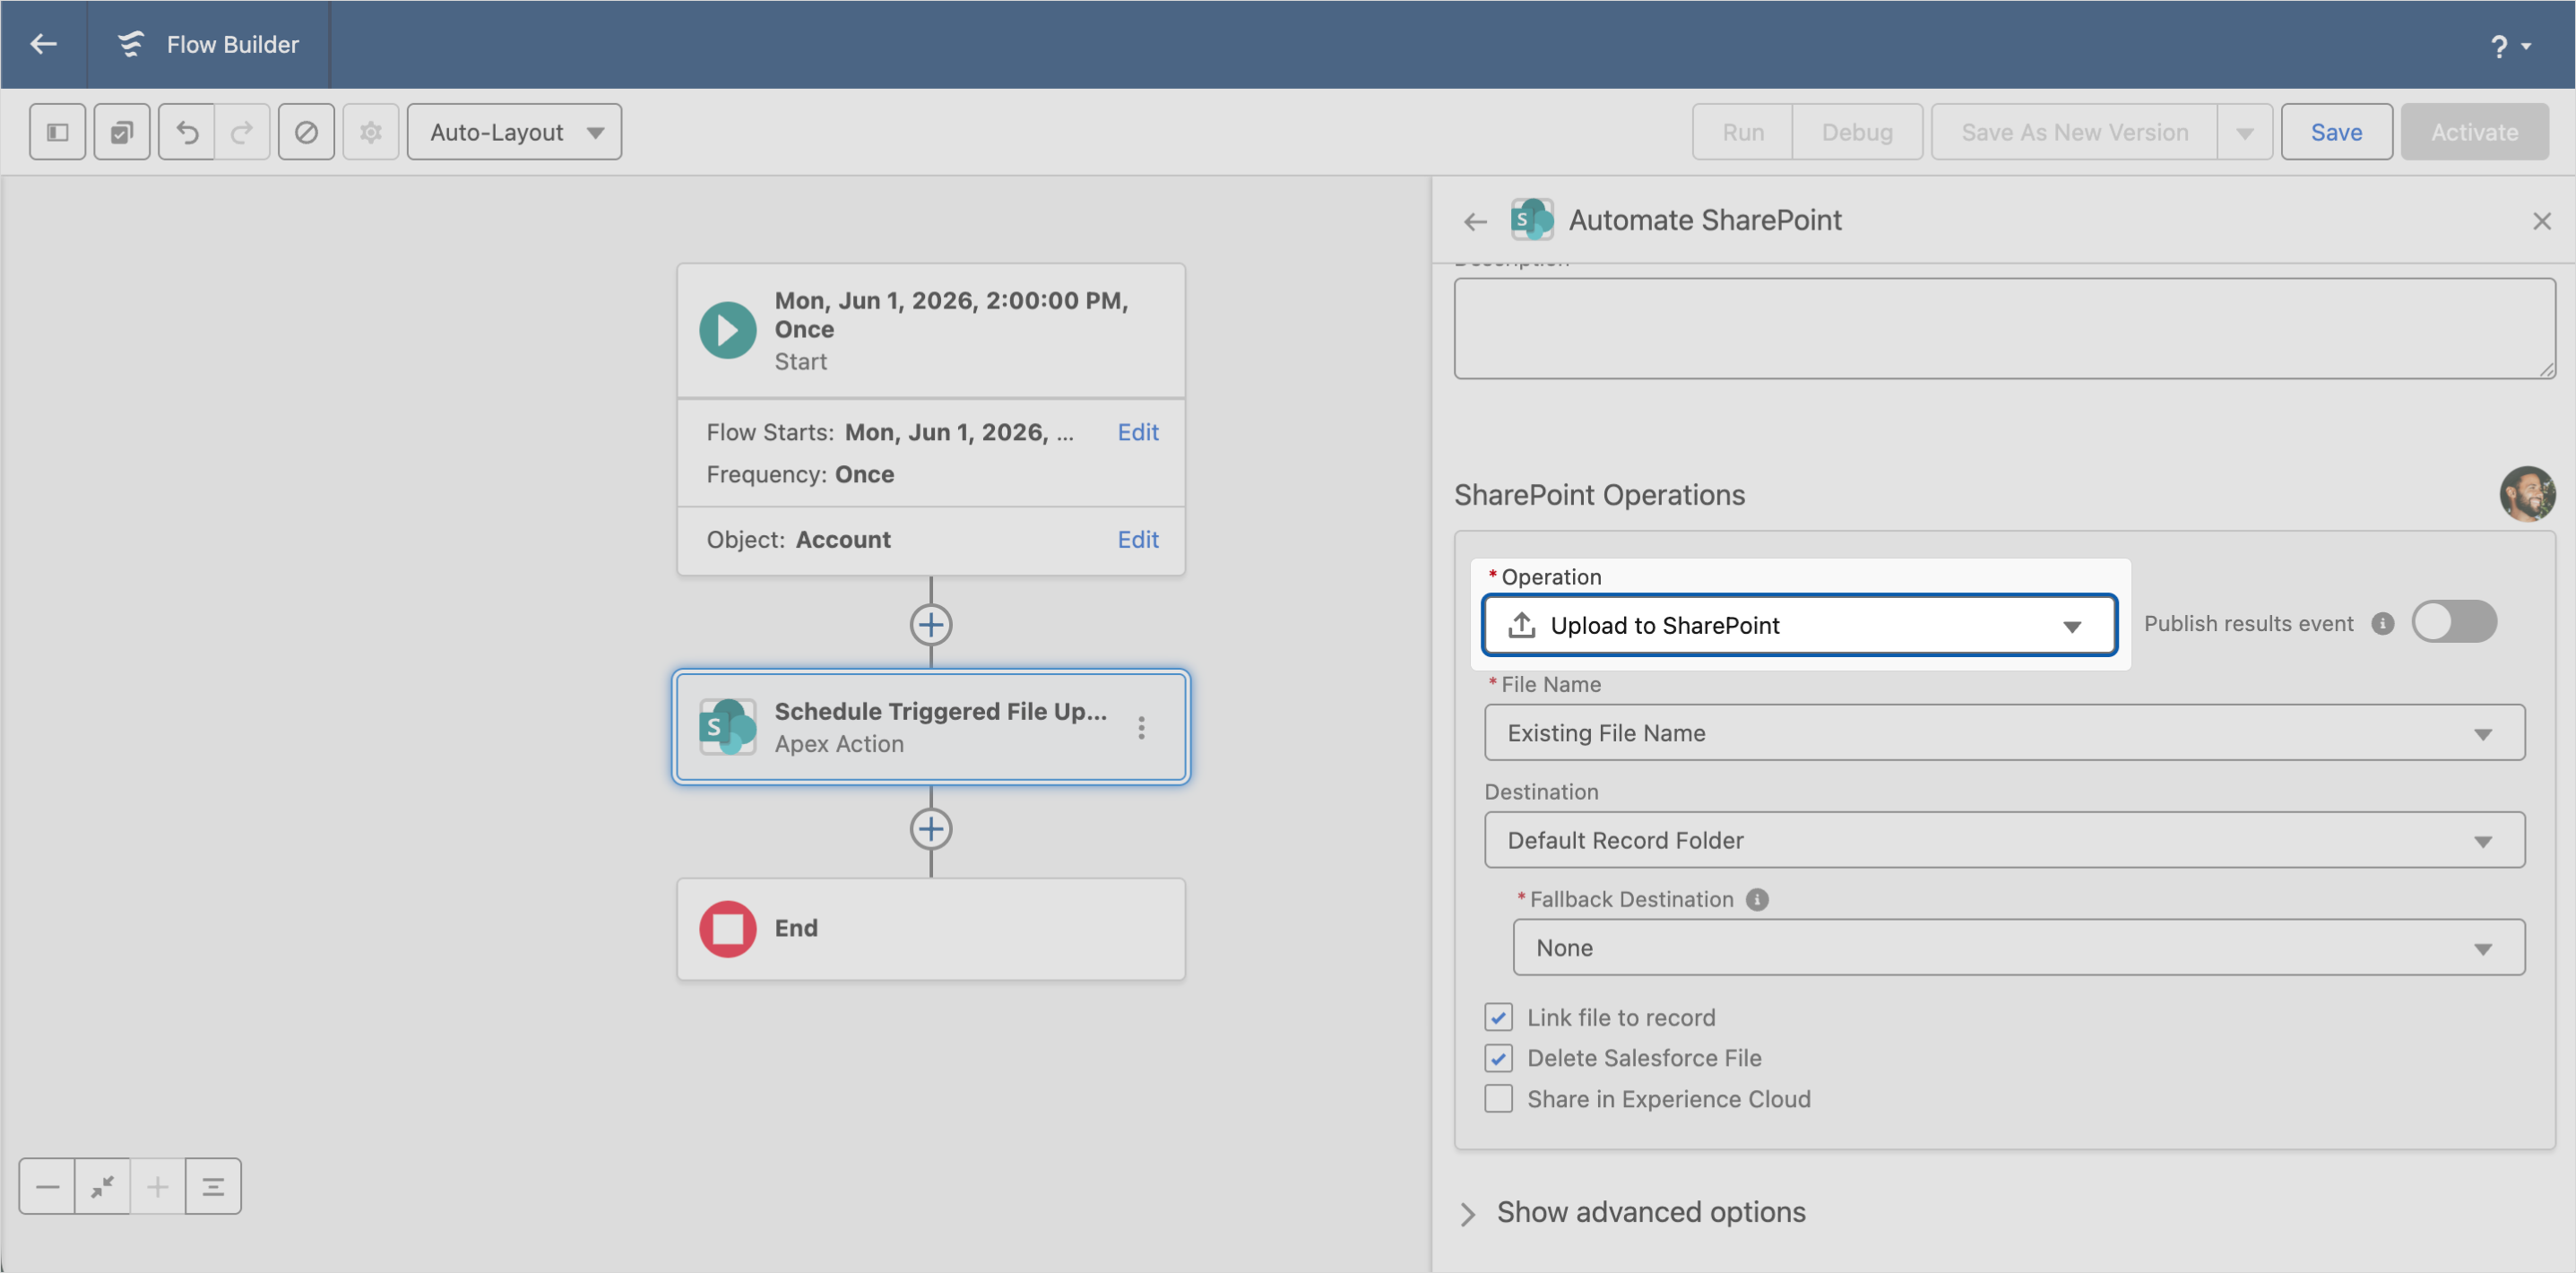
Task: Open the Operation dropdown showing Upload to SharePoint
Action: [x=1799, y=626]
